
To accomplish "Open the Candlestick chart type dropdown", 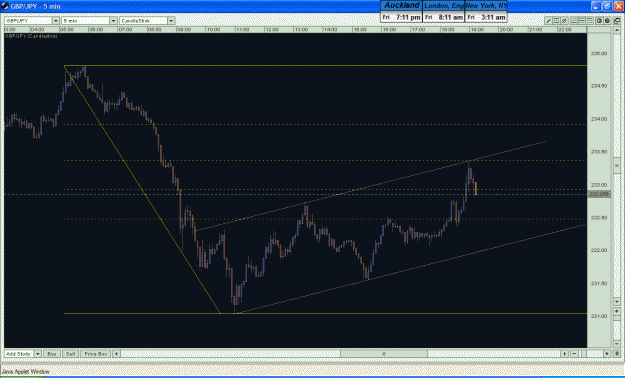I will click(171, 21).
